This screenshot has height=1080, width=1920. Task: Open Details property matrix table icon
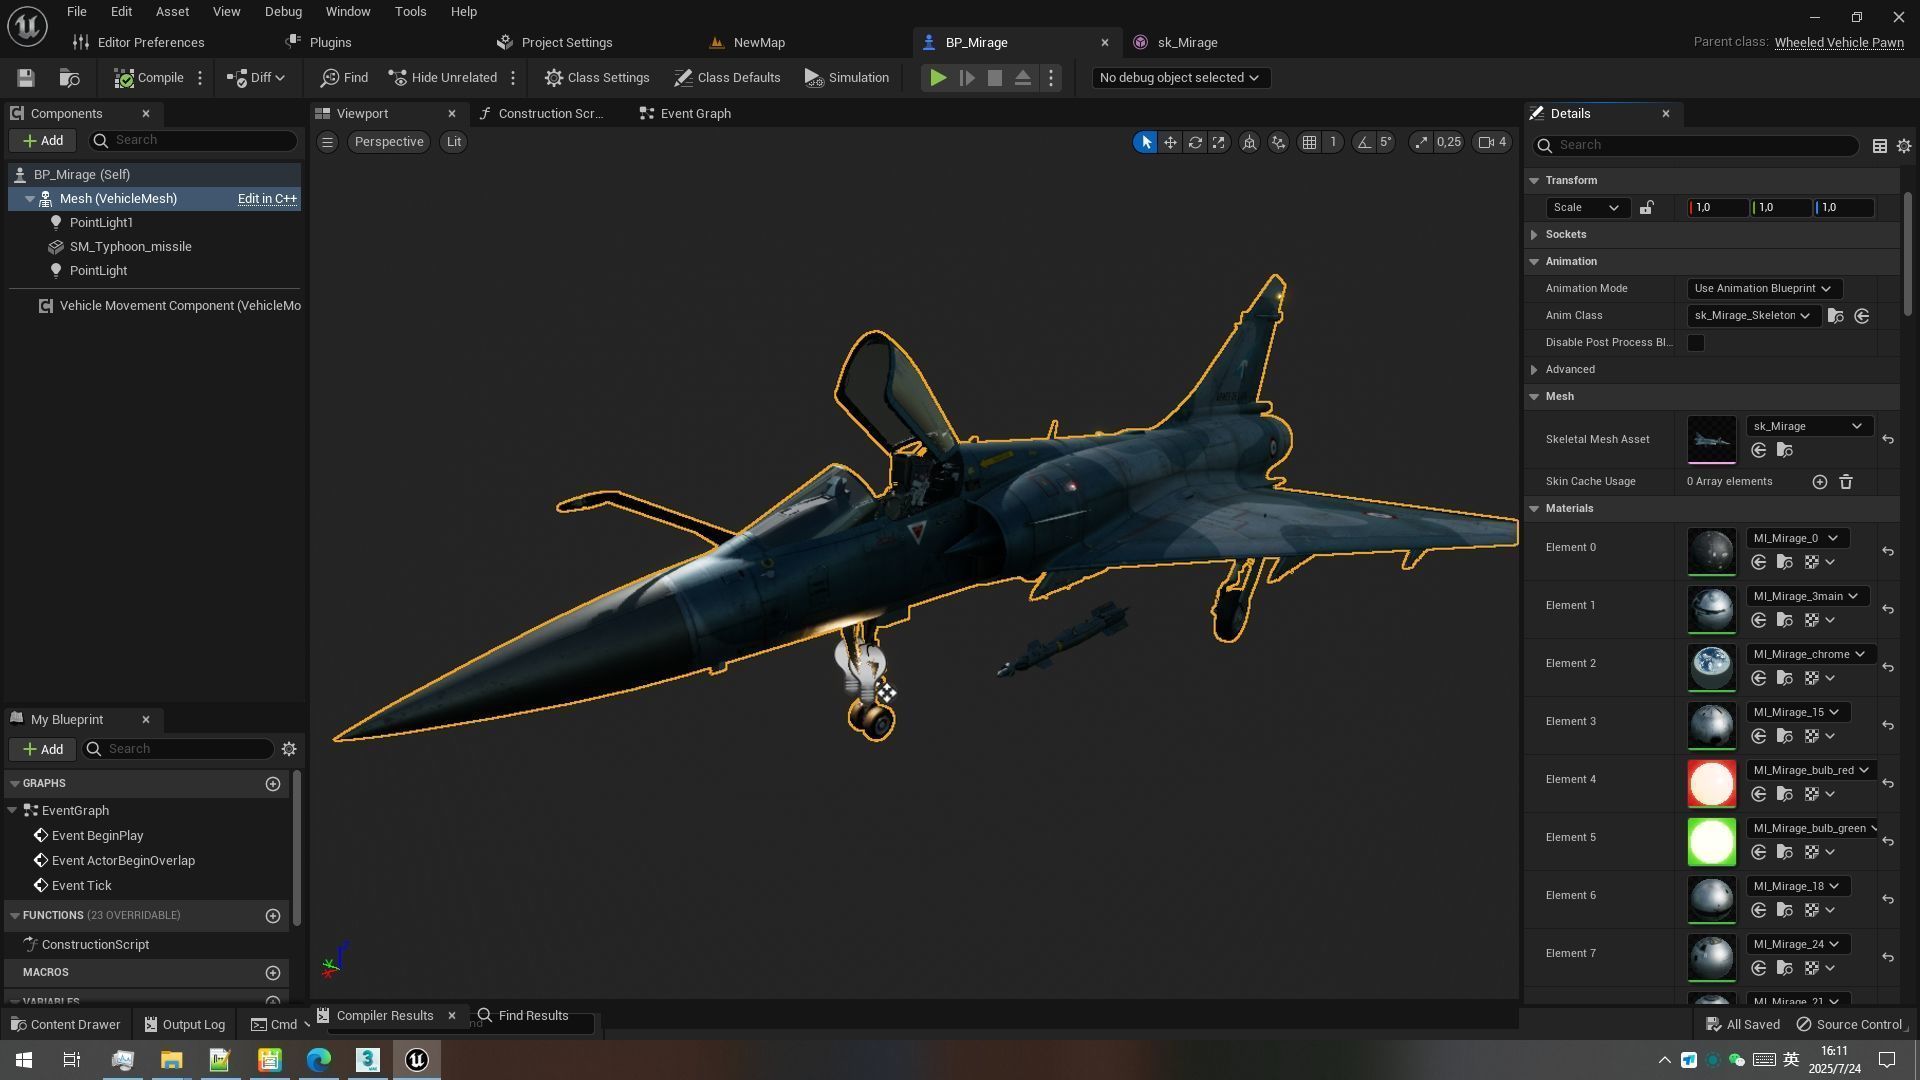click(1880, 146)
